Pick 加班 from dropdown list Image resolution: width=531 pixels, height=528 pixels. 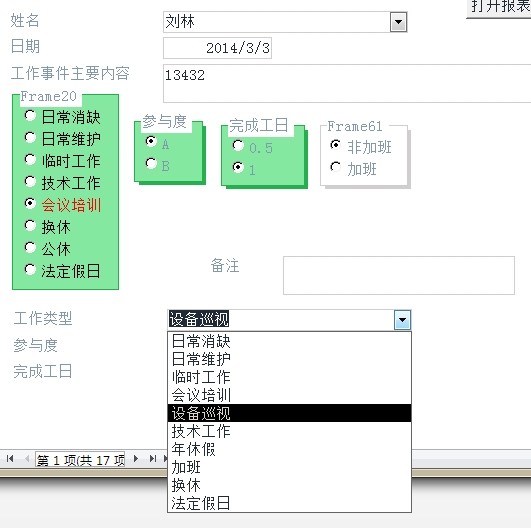290,467
